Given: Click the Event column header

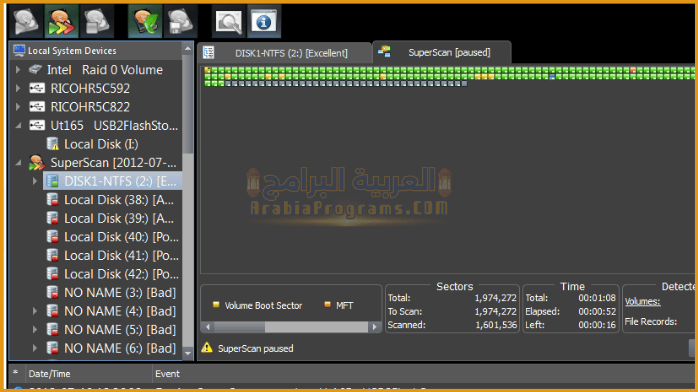Looking at the screenshot, I should tap(167, 374).
